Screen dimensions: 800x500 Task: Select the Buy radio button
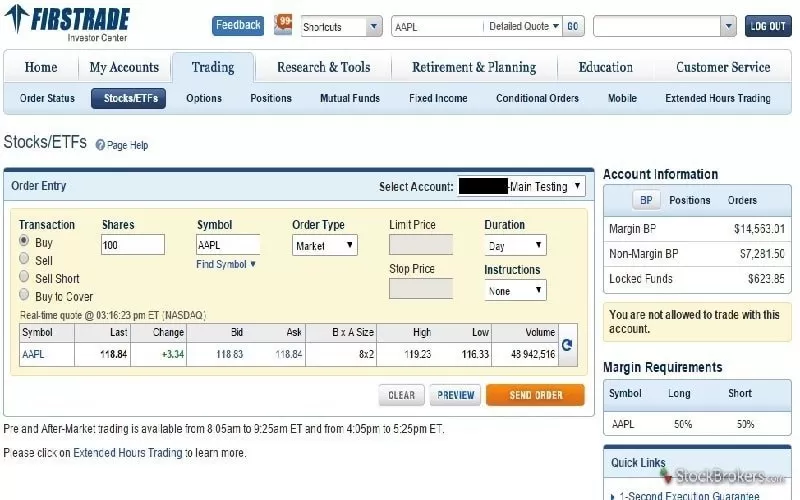pos(24,240)
